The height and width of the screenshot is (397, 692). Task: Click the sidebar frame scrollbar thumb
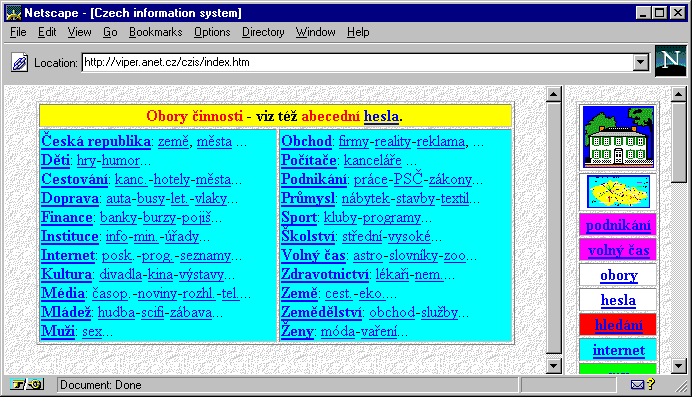679,142
